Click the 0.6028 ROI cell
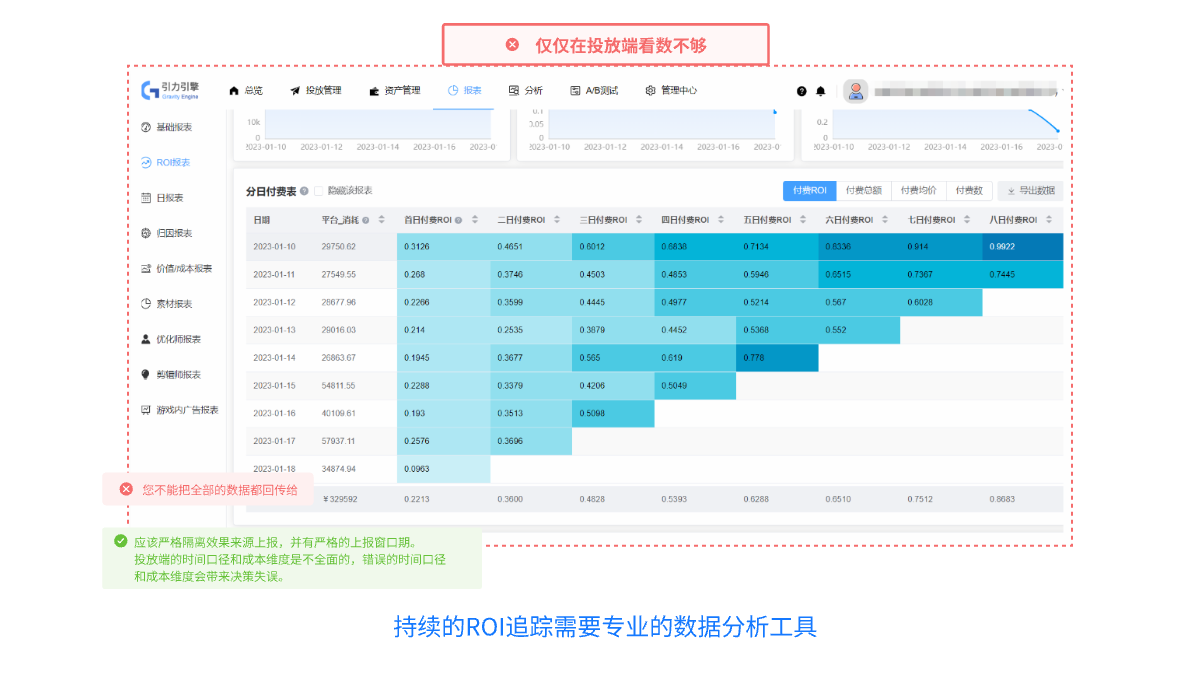This screenshot has width=1200, height=681. point(941,302)
